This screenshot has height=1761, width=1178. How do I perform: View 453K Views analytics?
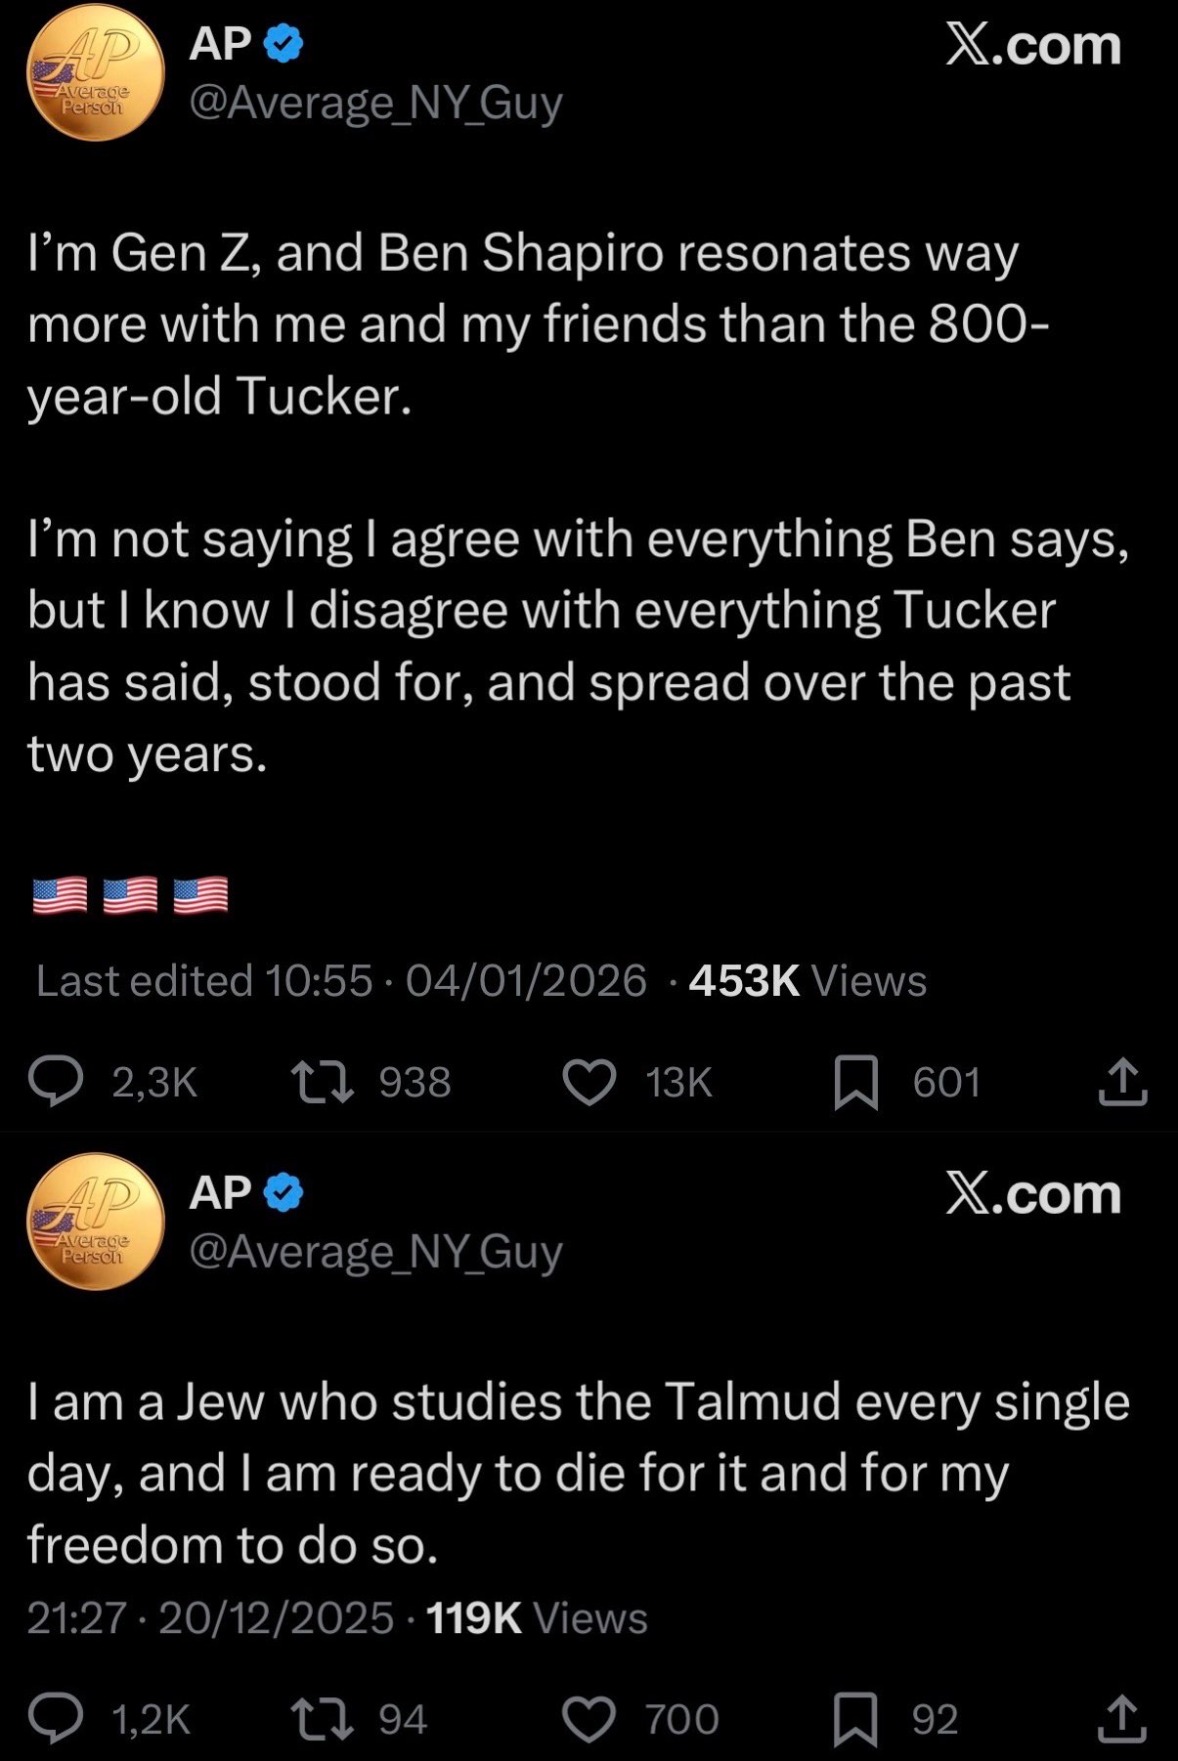click(807, 981)
